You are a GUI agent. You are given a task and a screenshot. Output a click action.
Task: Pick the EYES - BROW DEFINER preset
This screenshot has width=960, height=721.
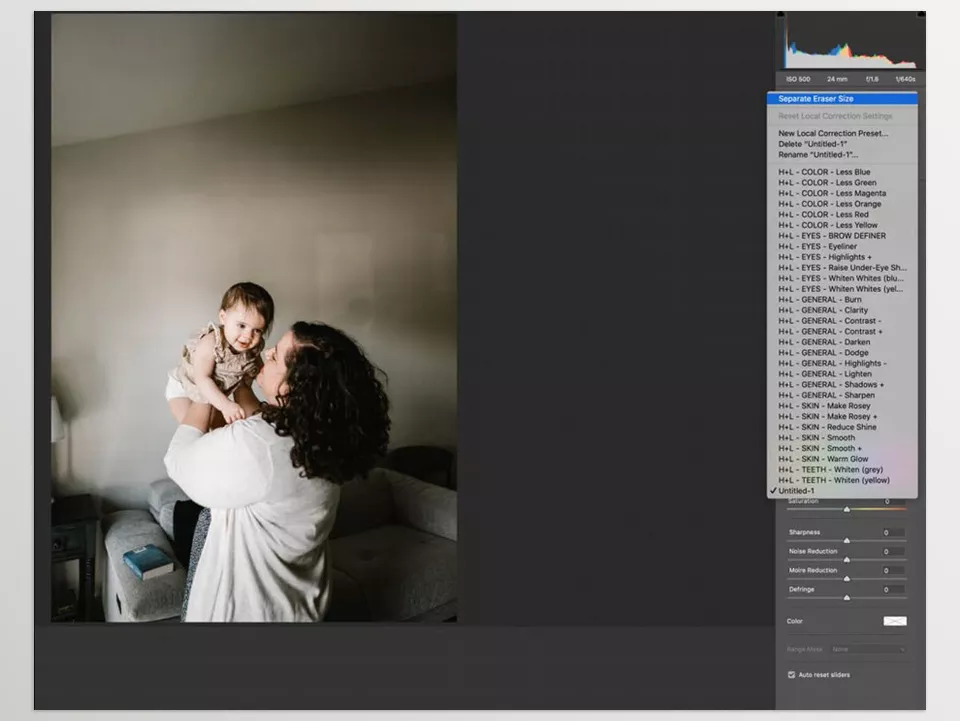[x=832, y=236]
